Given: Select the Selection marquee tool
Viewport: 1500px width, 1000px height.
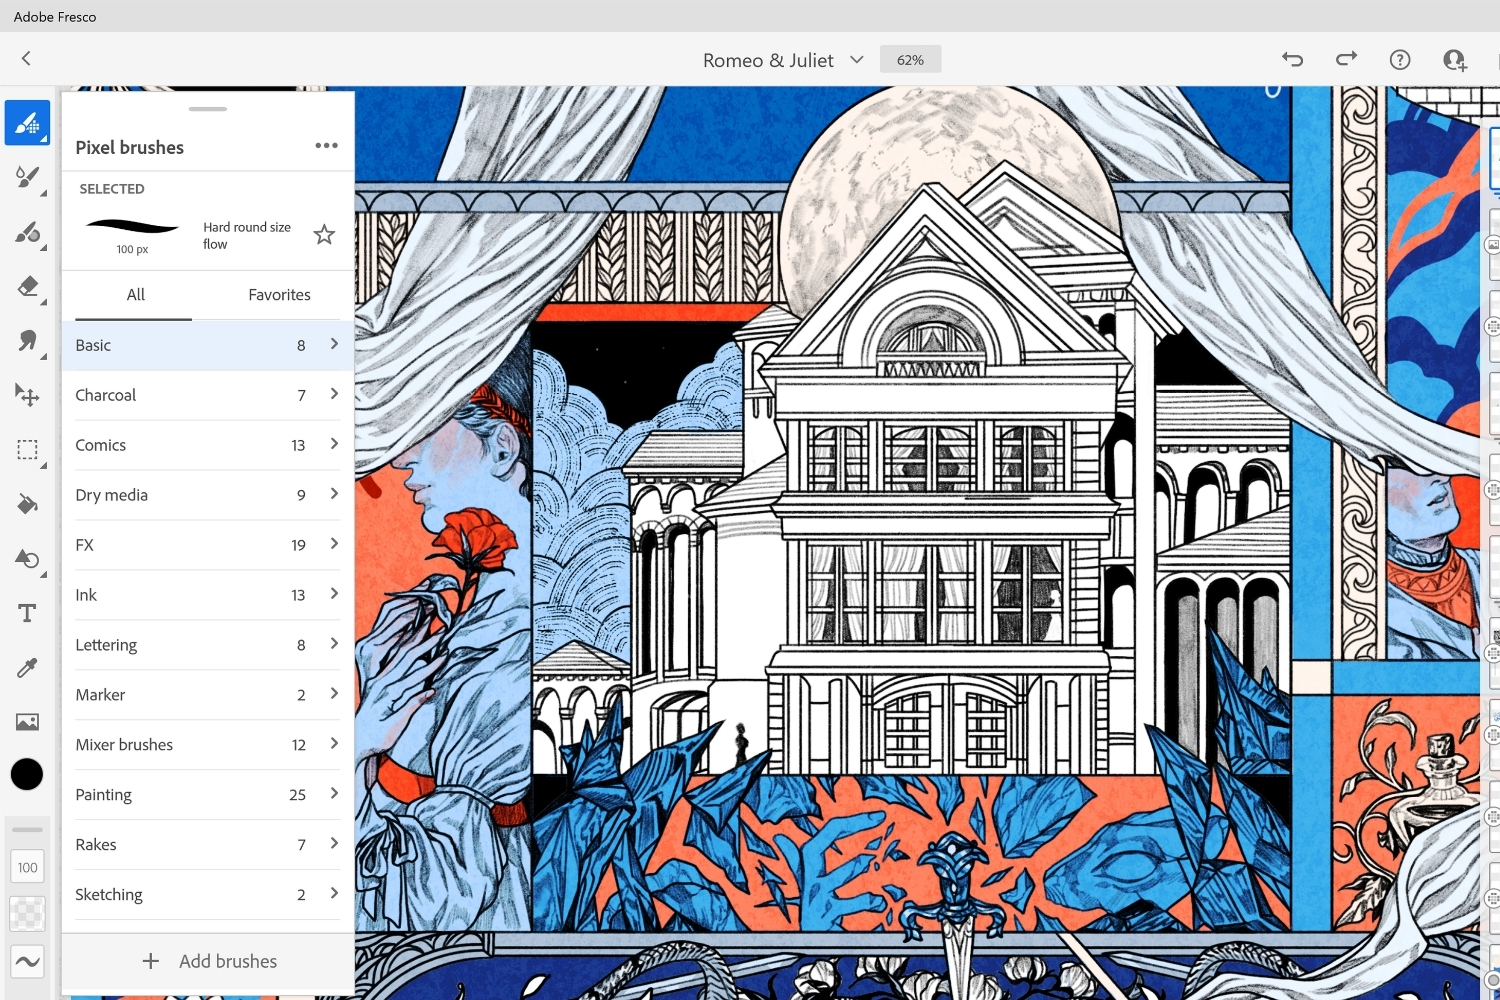Looking at the screenshot, I should coord(27,450).
